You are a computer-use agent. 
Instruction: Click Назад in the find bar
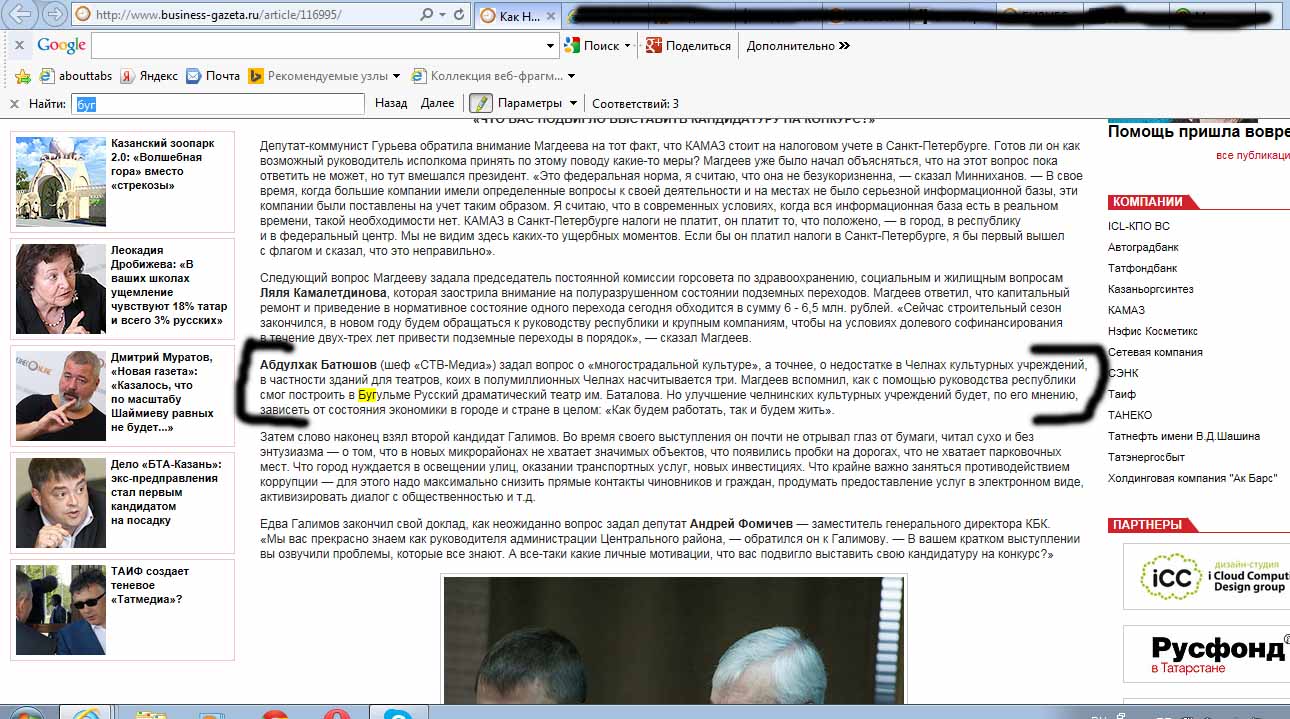pos(391,103)
